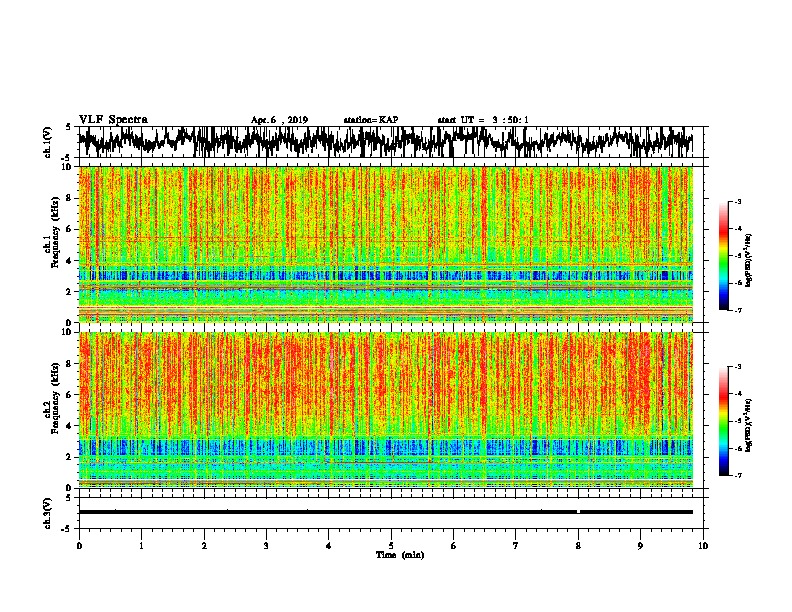Click the time-axis tick label "6" minutes
The height and width of the screenshot is (612, 792).
click(x=454, y=545)
